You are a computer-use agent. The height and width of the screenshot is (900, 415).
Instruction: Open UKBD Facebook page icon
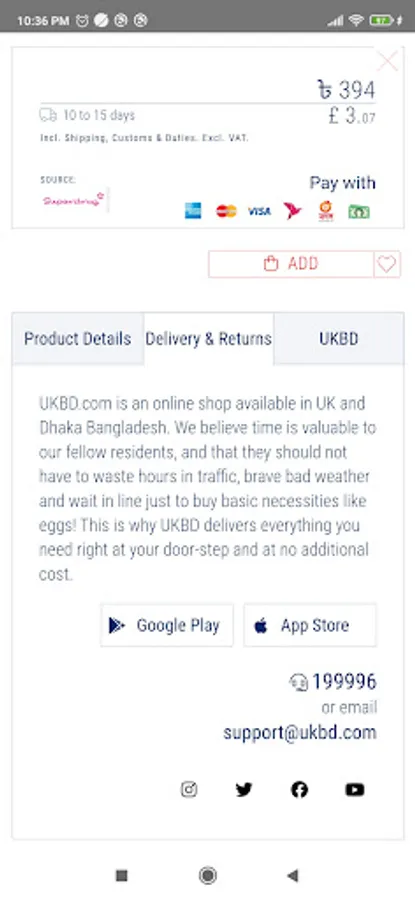pyautogui.click(x=300, y=790)
